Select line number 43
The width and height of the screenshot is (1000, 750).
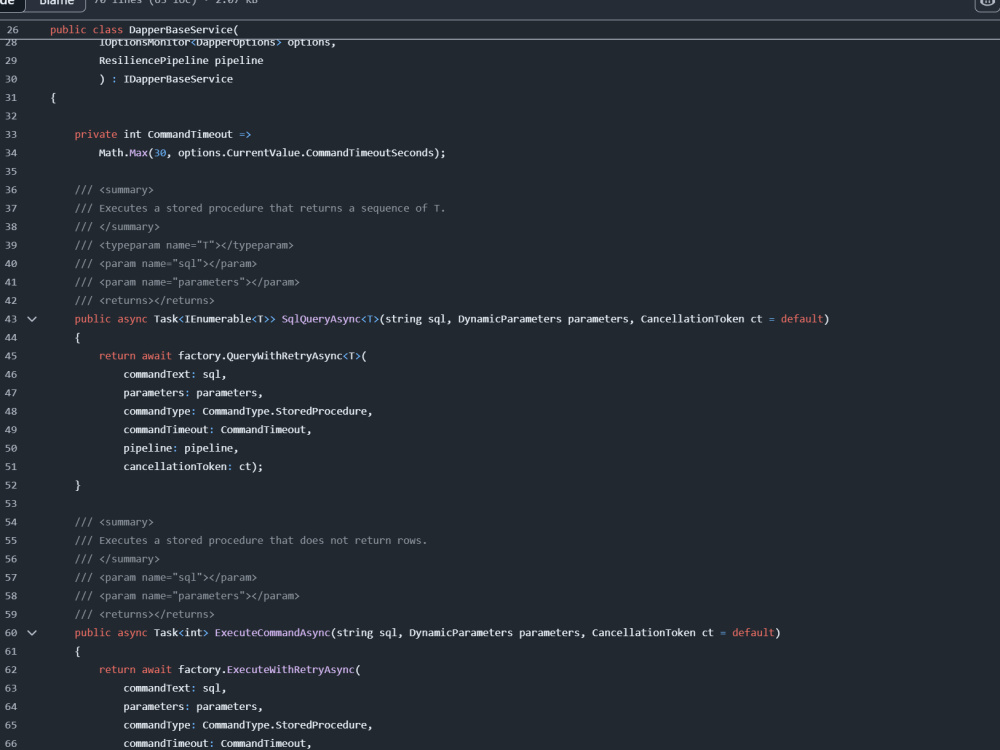[11, 319]
